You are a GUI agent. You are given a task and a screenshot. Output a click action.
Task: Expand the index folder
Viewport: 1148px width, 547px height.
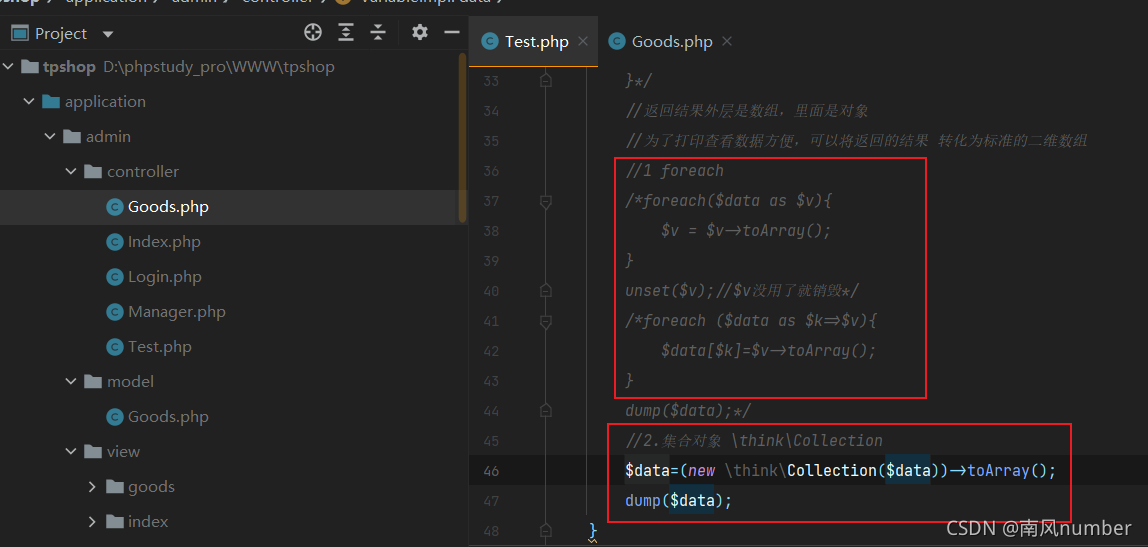92,521
